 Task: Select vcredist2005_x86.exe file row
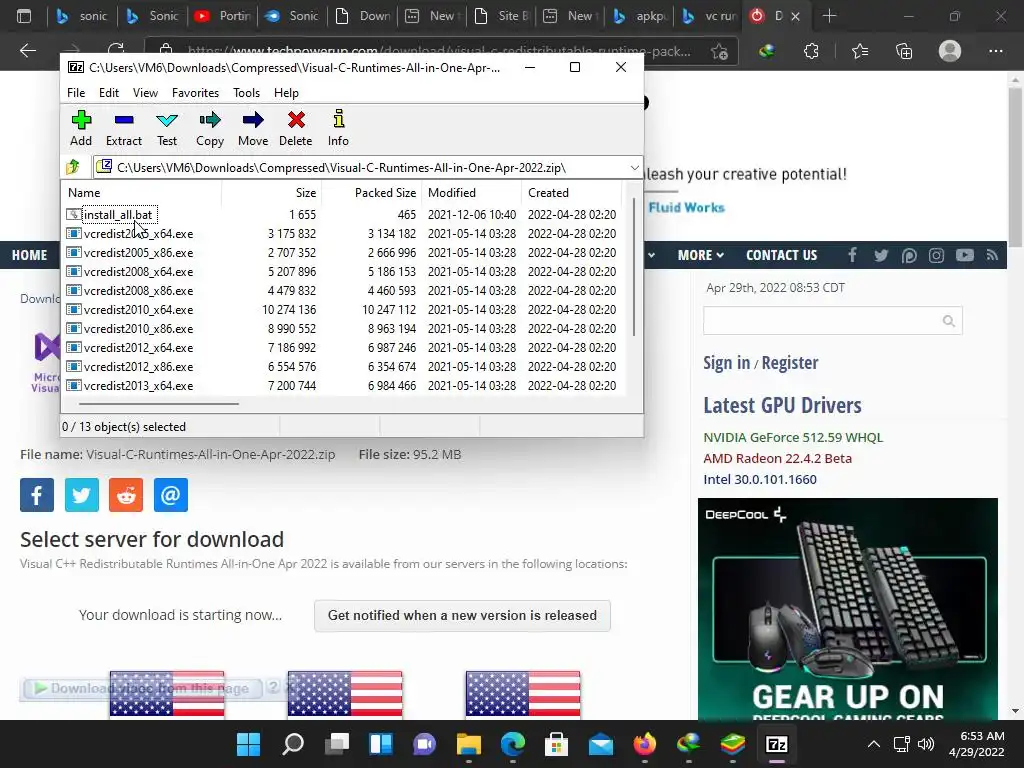click(342, 253)
